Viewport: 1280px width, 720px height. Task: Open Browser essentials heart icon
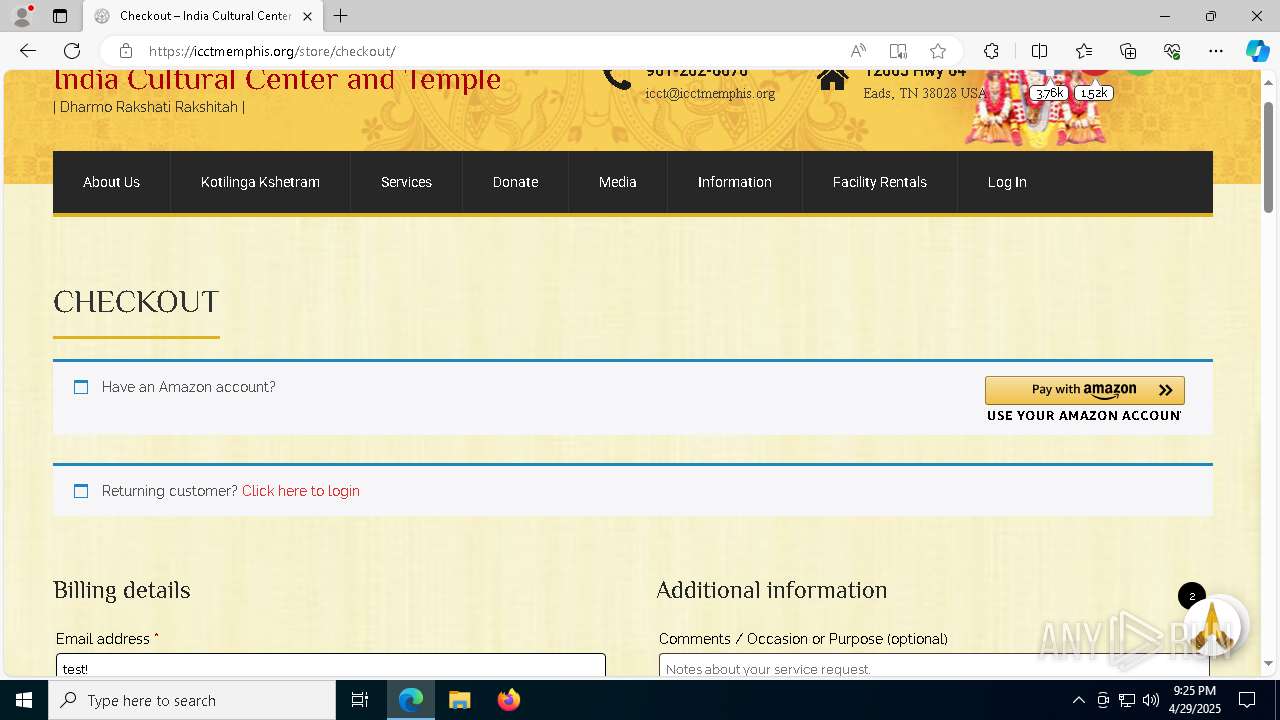pyautogui.click(x=1172, y=51)
